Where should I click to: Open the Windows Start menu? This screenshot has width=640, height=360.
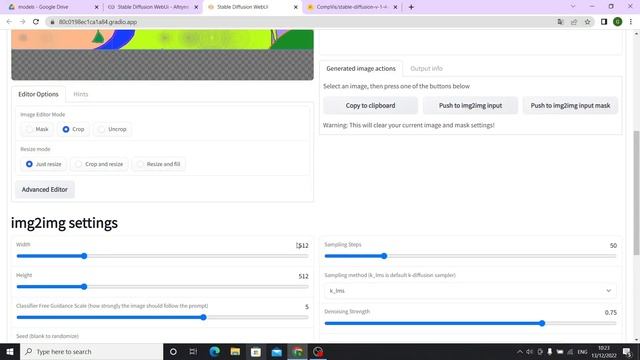coord(10,351)
